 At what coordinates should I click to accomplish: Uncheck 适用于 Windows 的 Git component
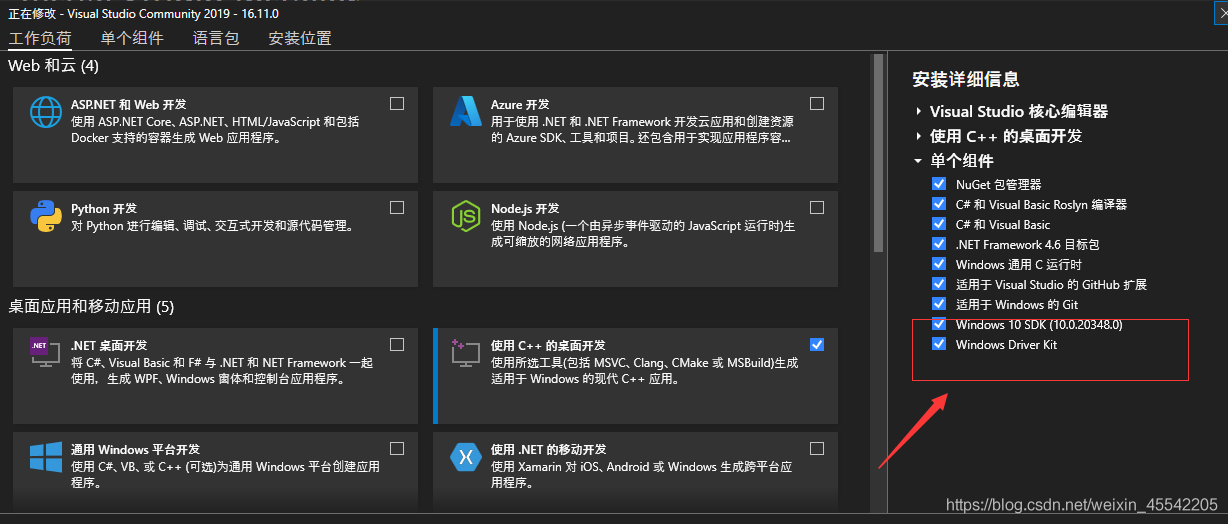pyautogui.click(x=938, y=304)
